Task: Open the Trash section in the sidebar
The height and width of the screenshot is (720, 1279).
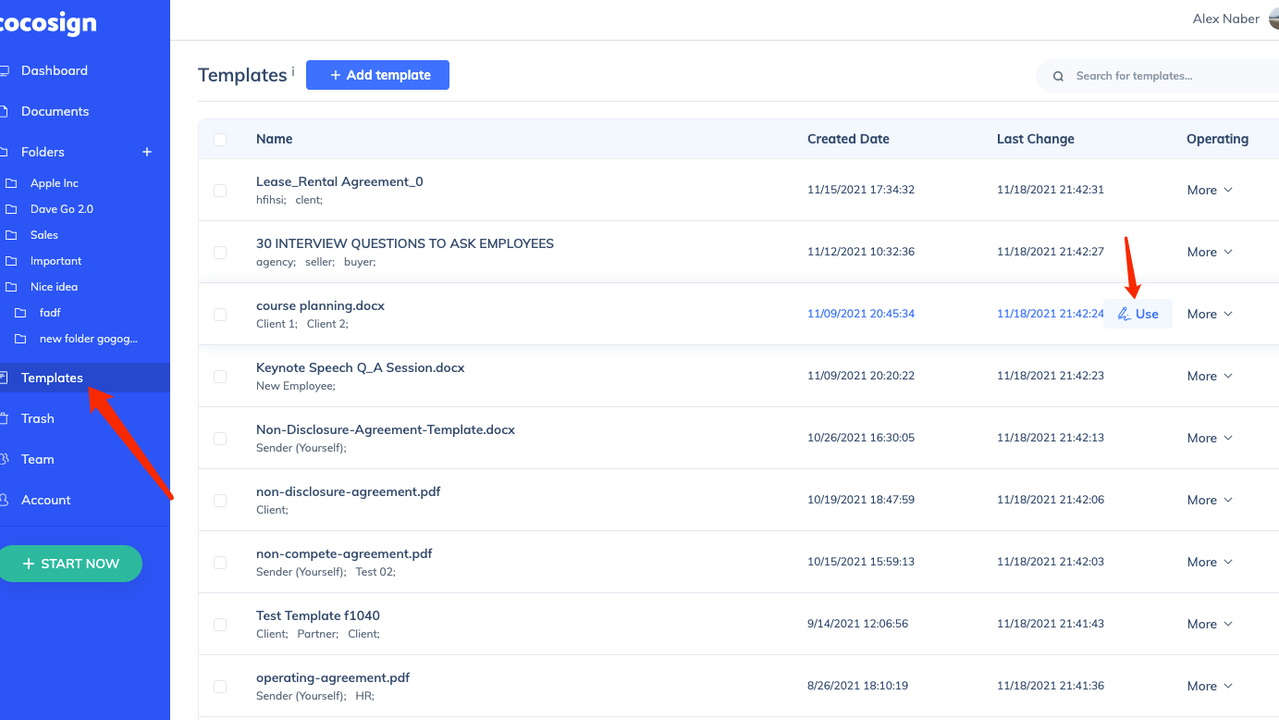Action: coord(38,419)
